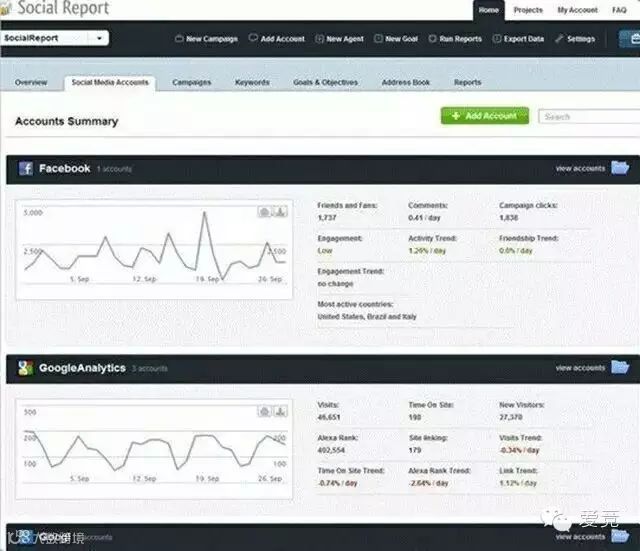The height and width of the screenshot is (551, 640).
Task: Click Run Reports toolbar item
Action: click(455, 39)
